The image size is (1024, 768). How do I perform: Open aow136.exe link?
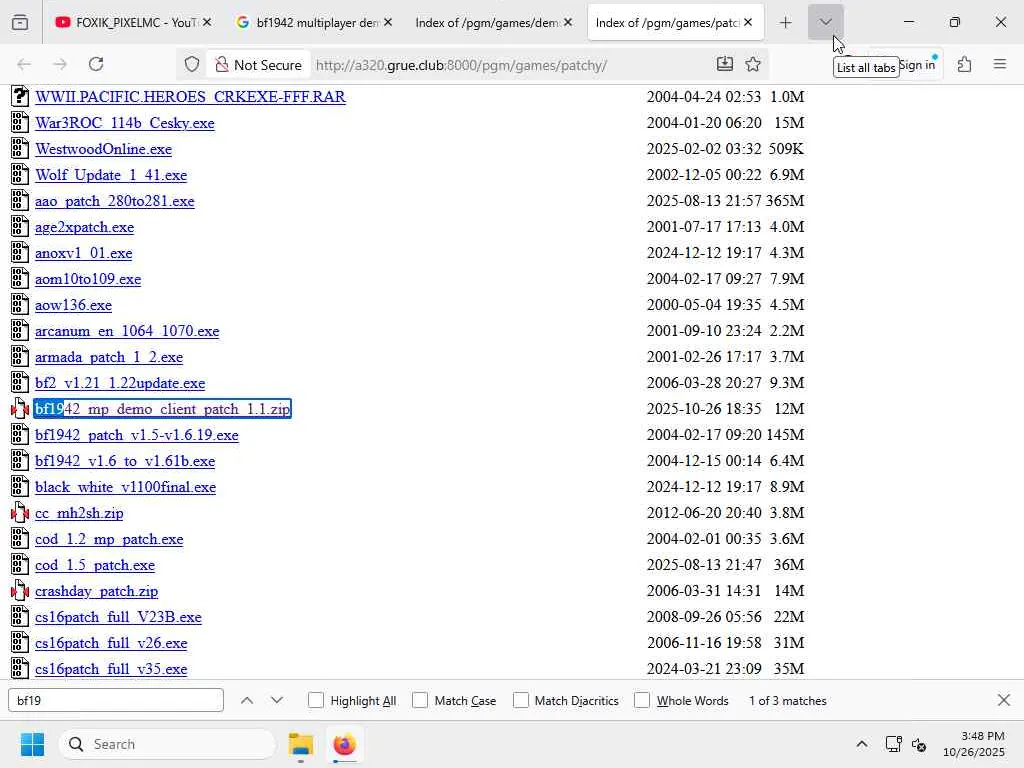pyautogui.click(x=73, y=305)
